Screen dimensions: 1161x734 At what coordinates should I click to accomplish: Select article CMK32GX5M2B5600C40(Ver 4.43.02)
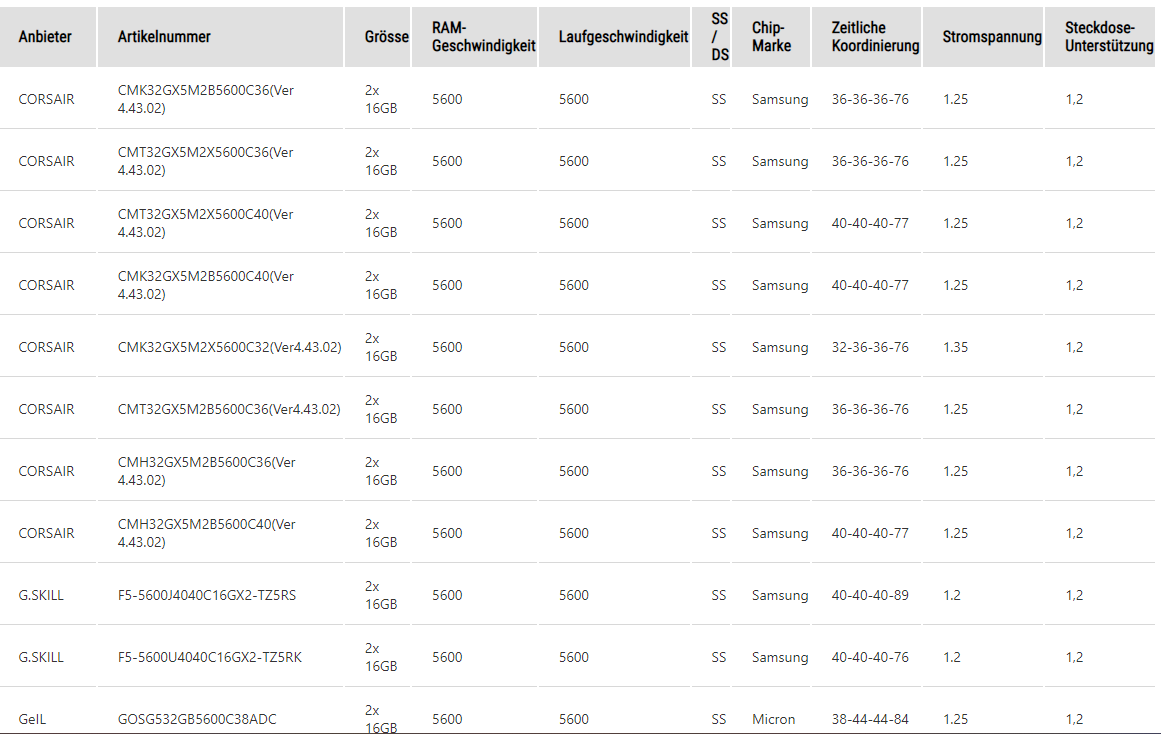pos(206,285)
